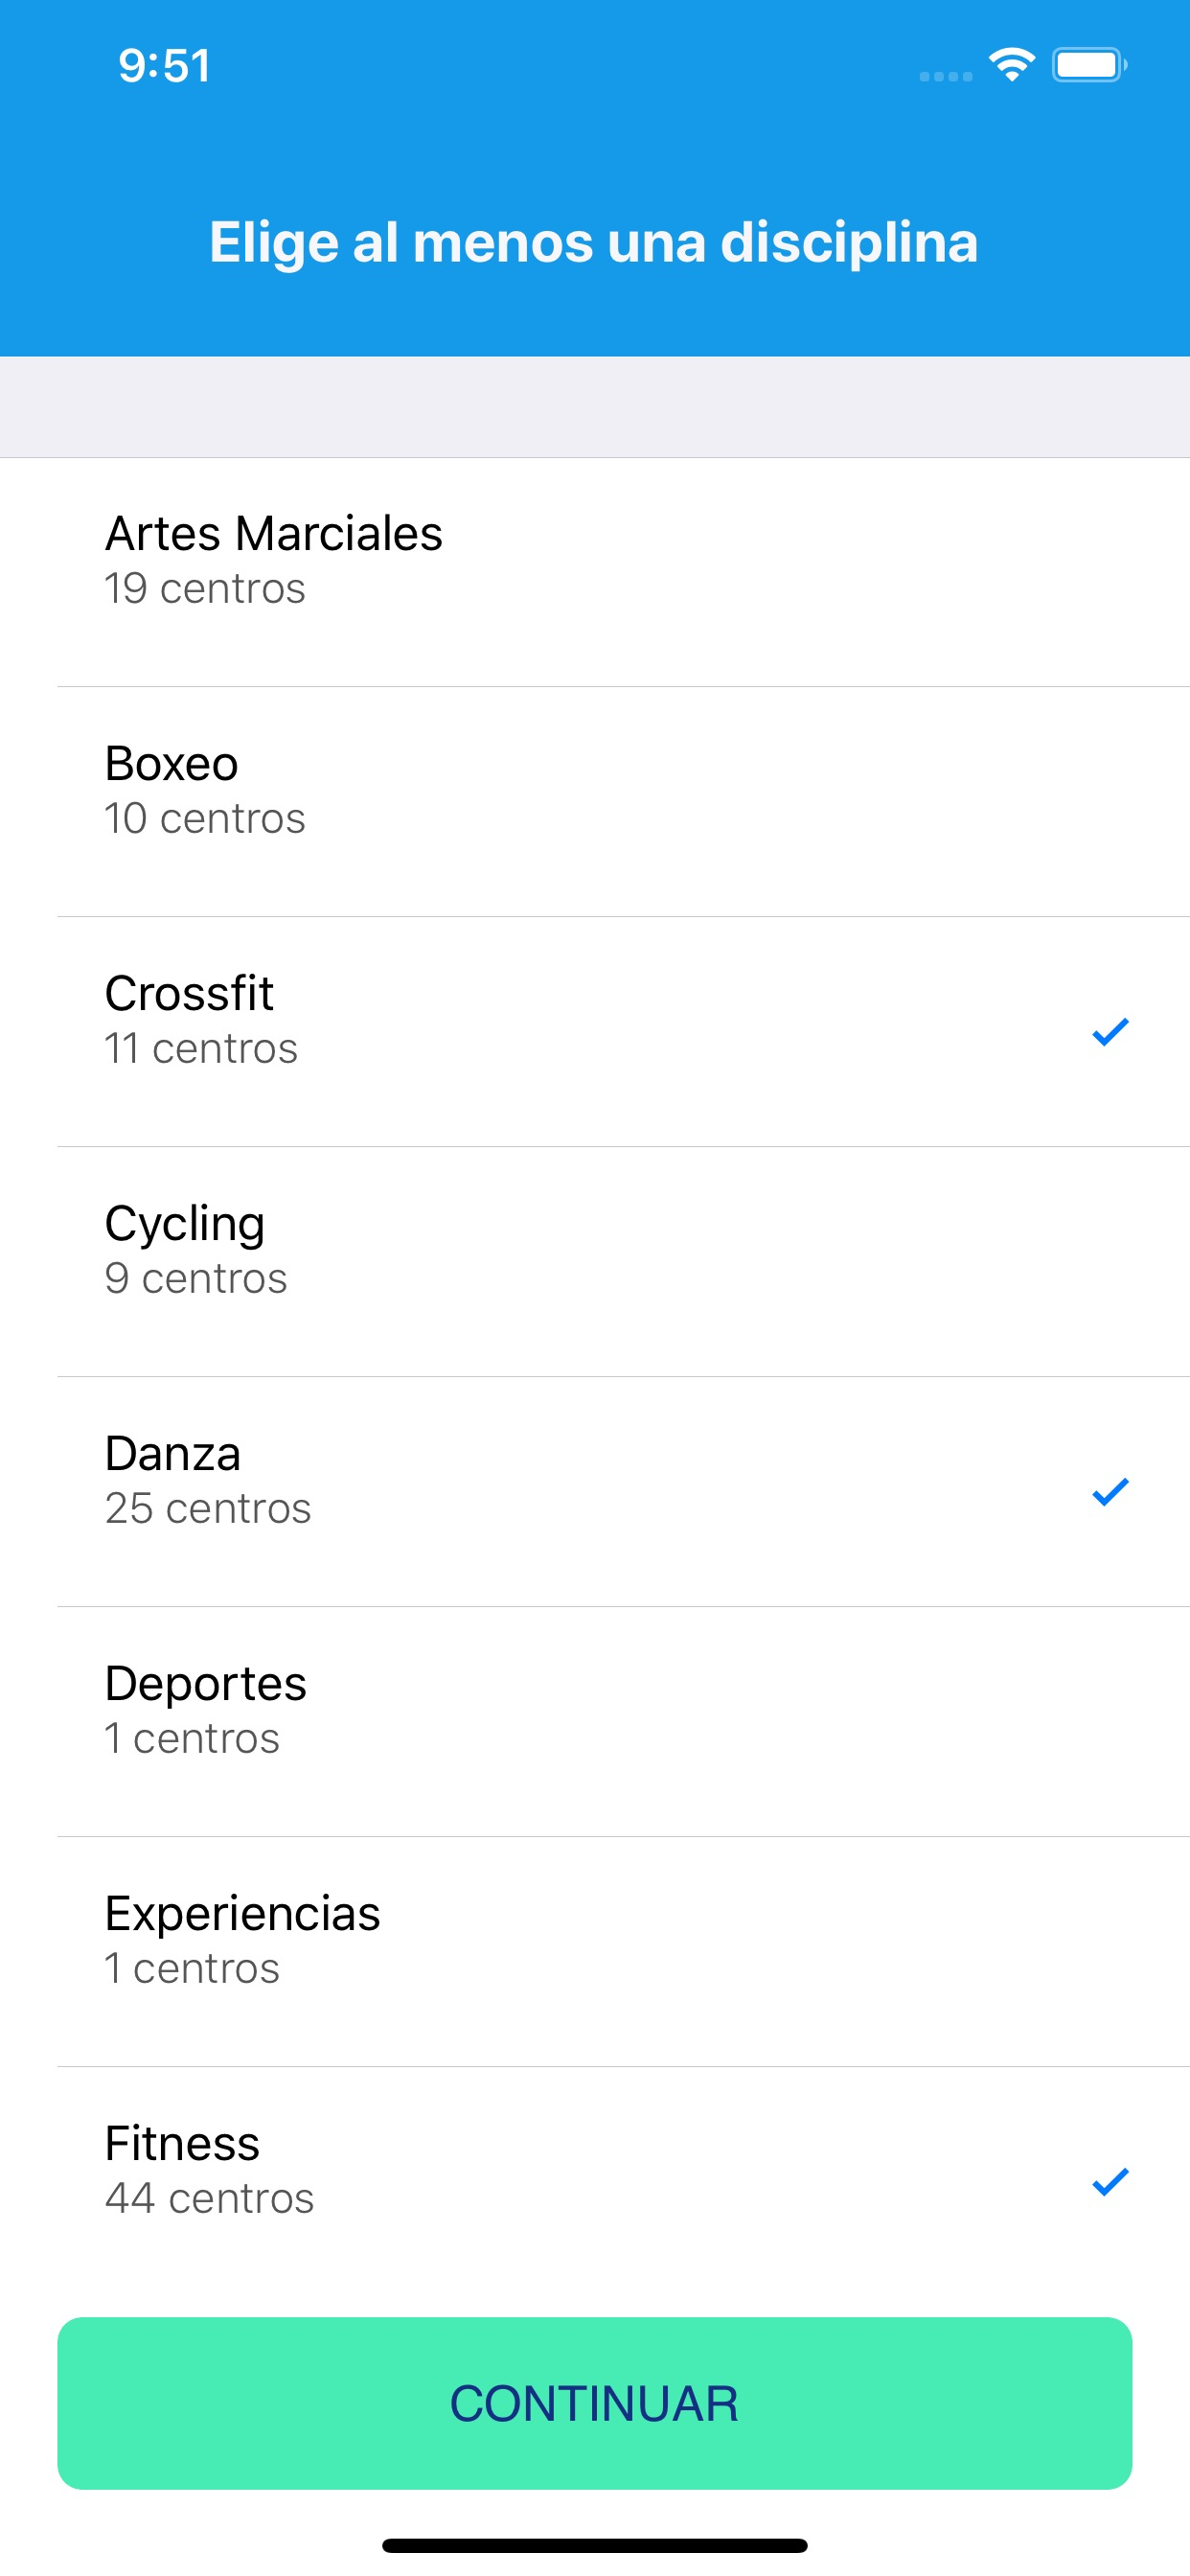The height and width of the screenshot is (2576, 1190).
Task: Uncheck the Fitness checkmark
Action: (1110, 2182)
